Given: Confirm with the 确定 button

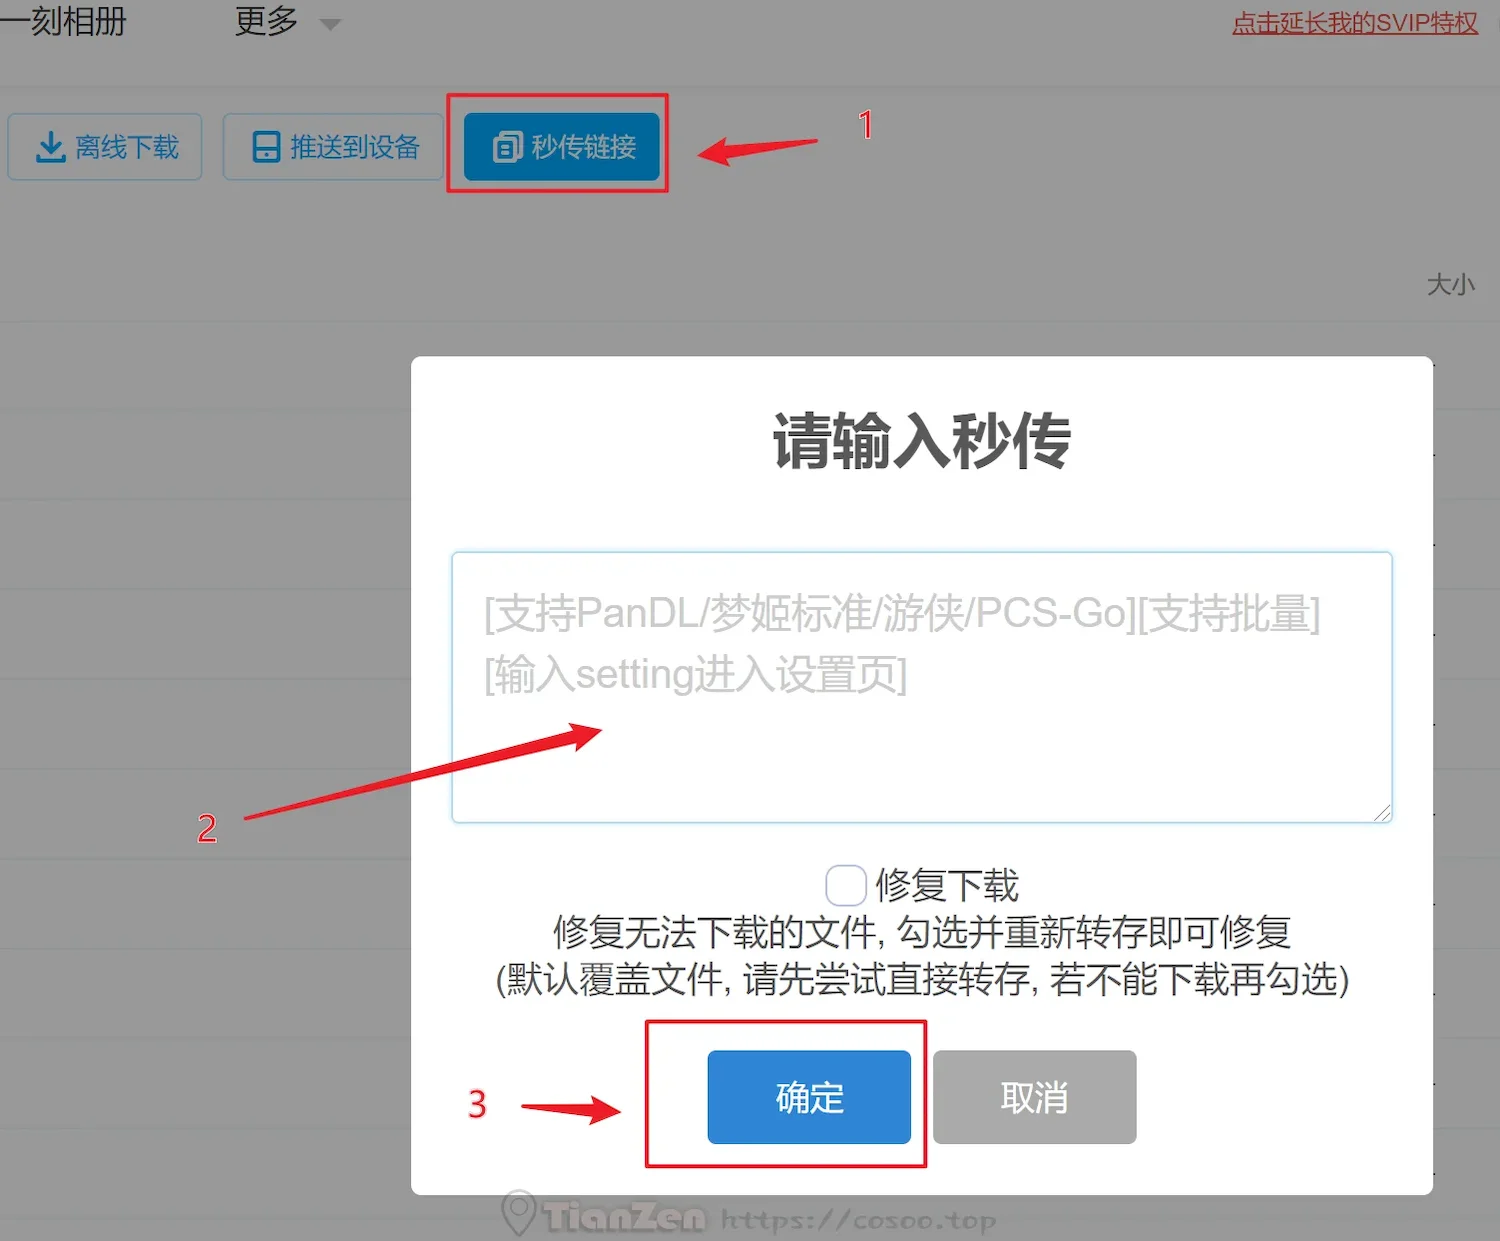Looking at the screenshot, I should [x=809, y=1097].
